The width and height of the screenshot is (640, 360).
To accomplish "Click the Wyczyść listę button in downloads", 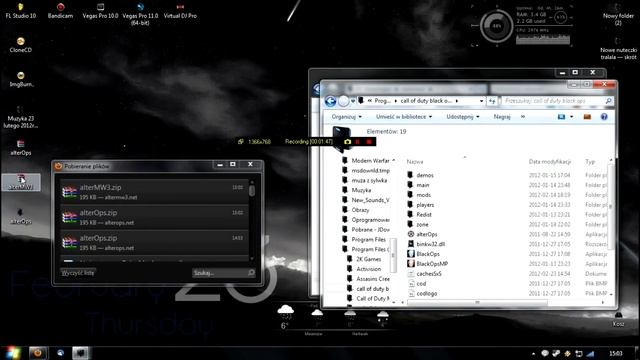I will (x=78, y=273).
